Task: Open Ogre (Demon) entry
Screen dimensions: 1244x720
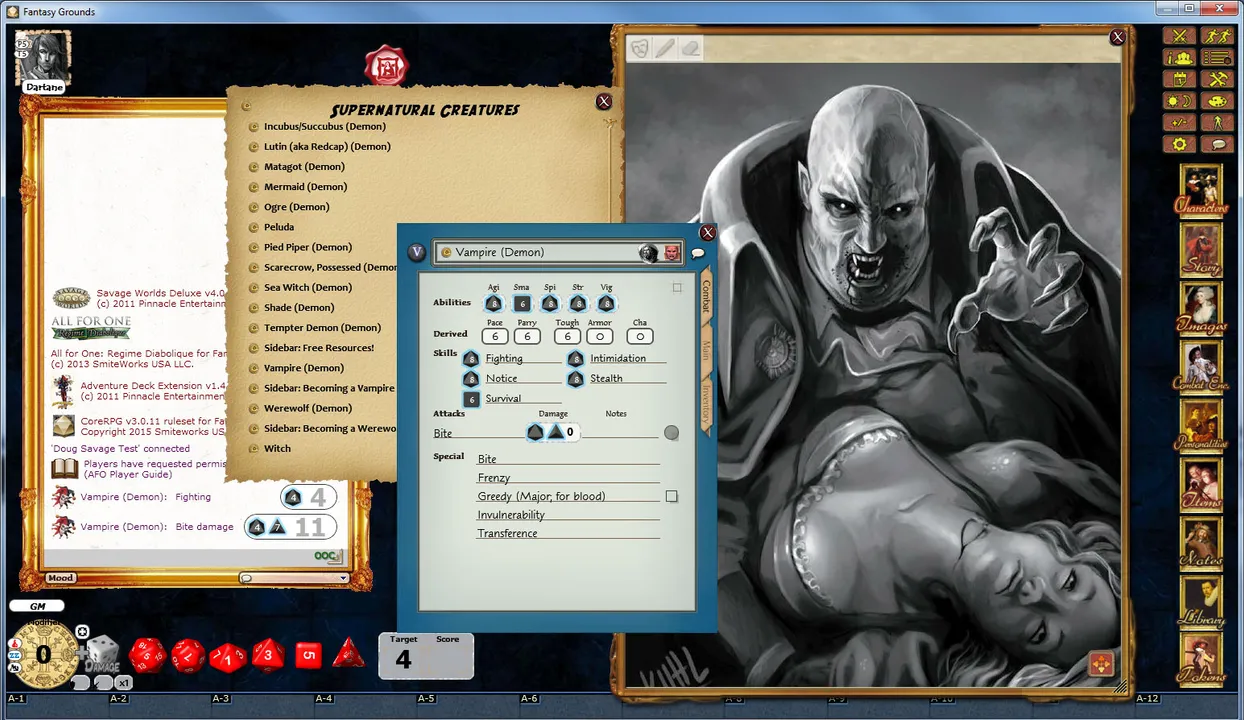Action: tap(297, 207)
